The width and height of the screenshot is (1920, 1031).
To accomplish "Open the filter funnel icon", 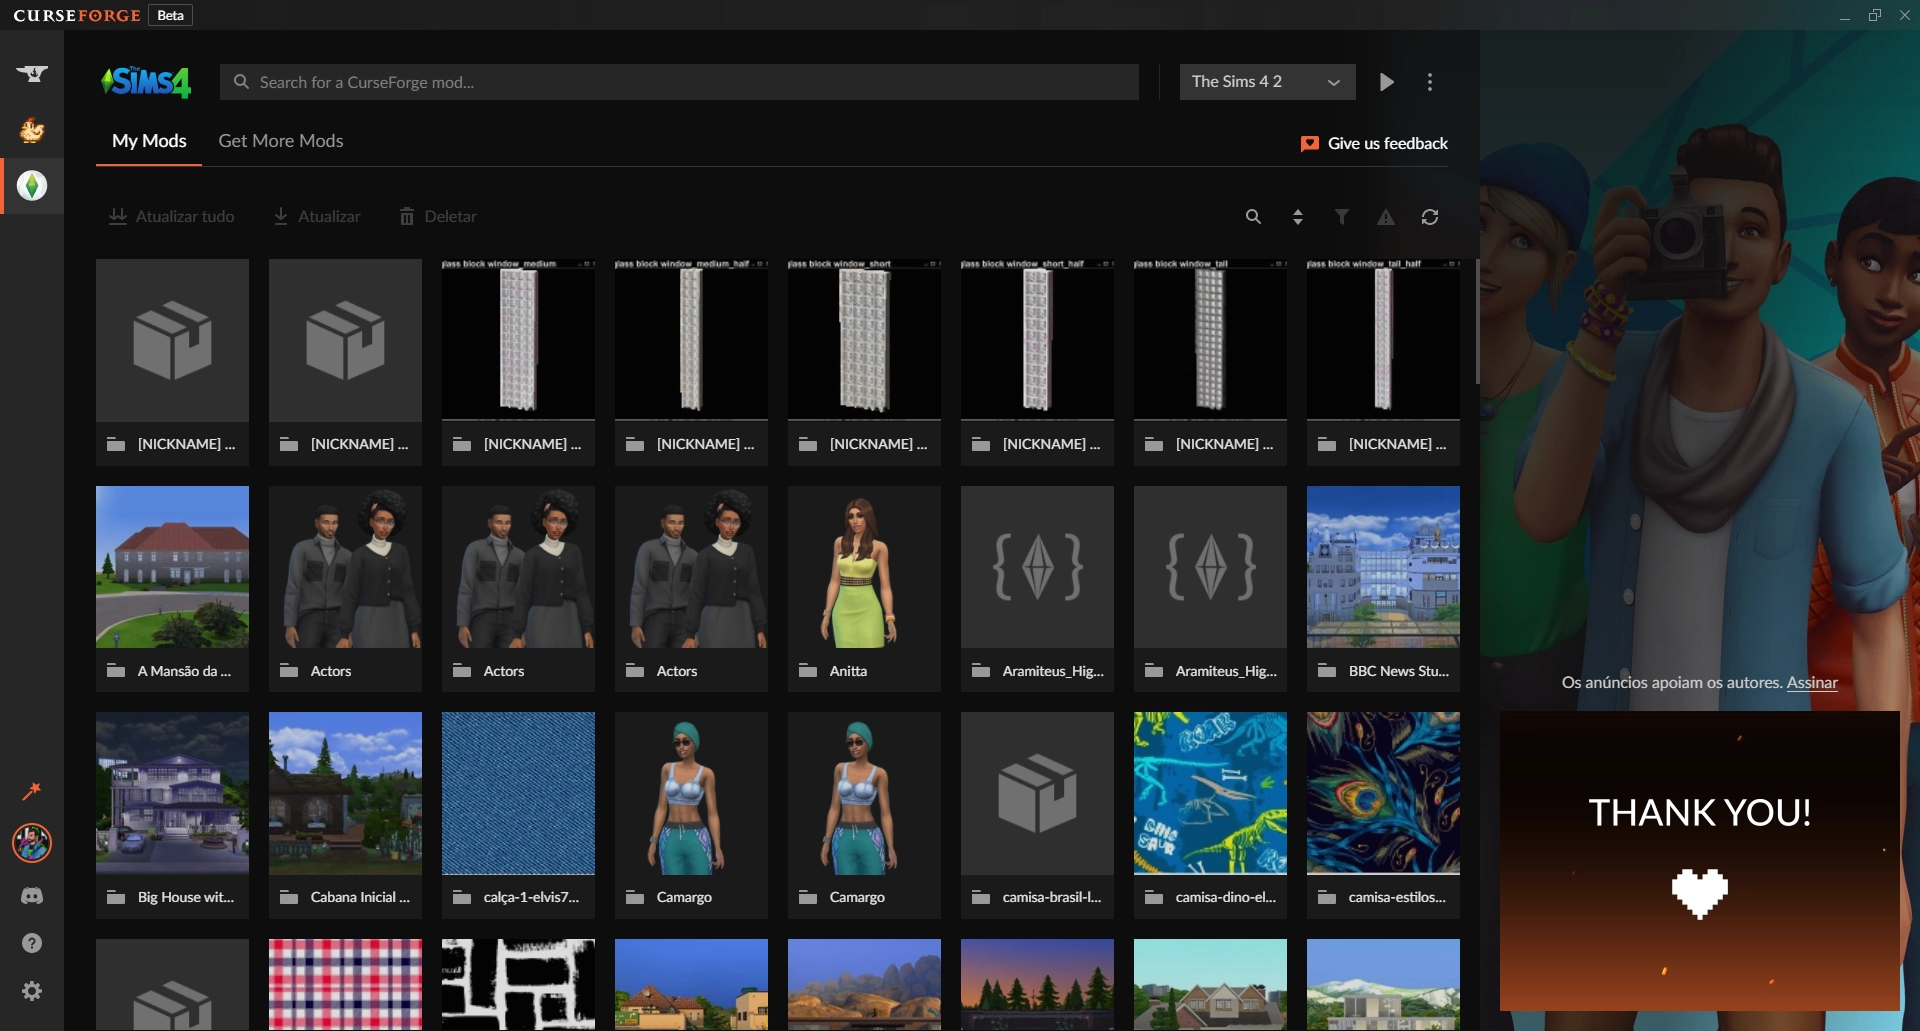I will pyautogui.click(x=1342, y=217).
